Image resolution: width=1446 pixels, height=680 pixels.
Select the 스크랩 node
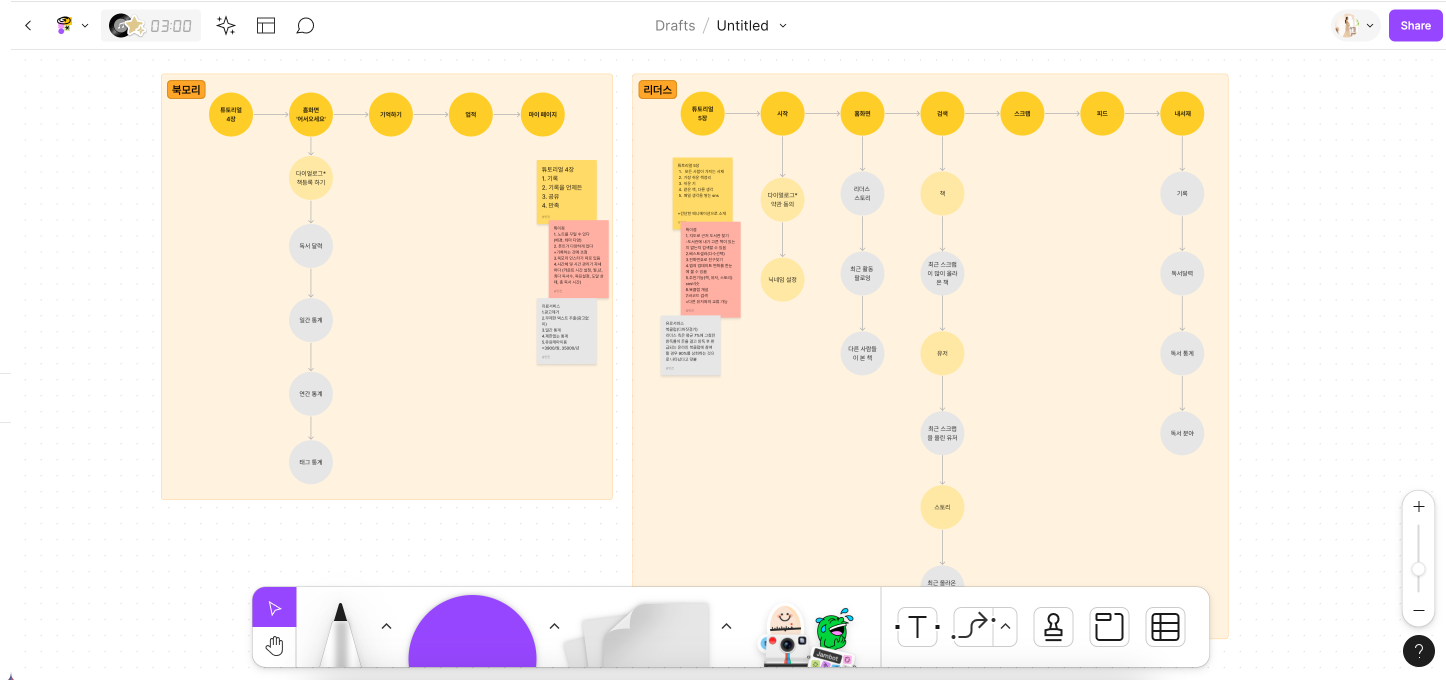[x=1022, y=114]
